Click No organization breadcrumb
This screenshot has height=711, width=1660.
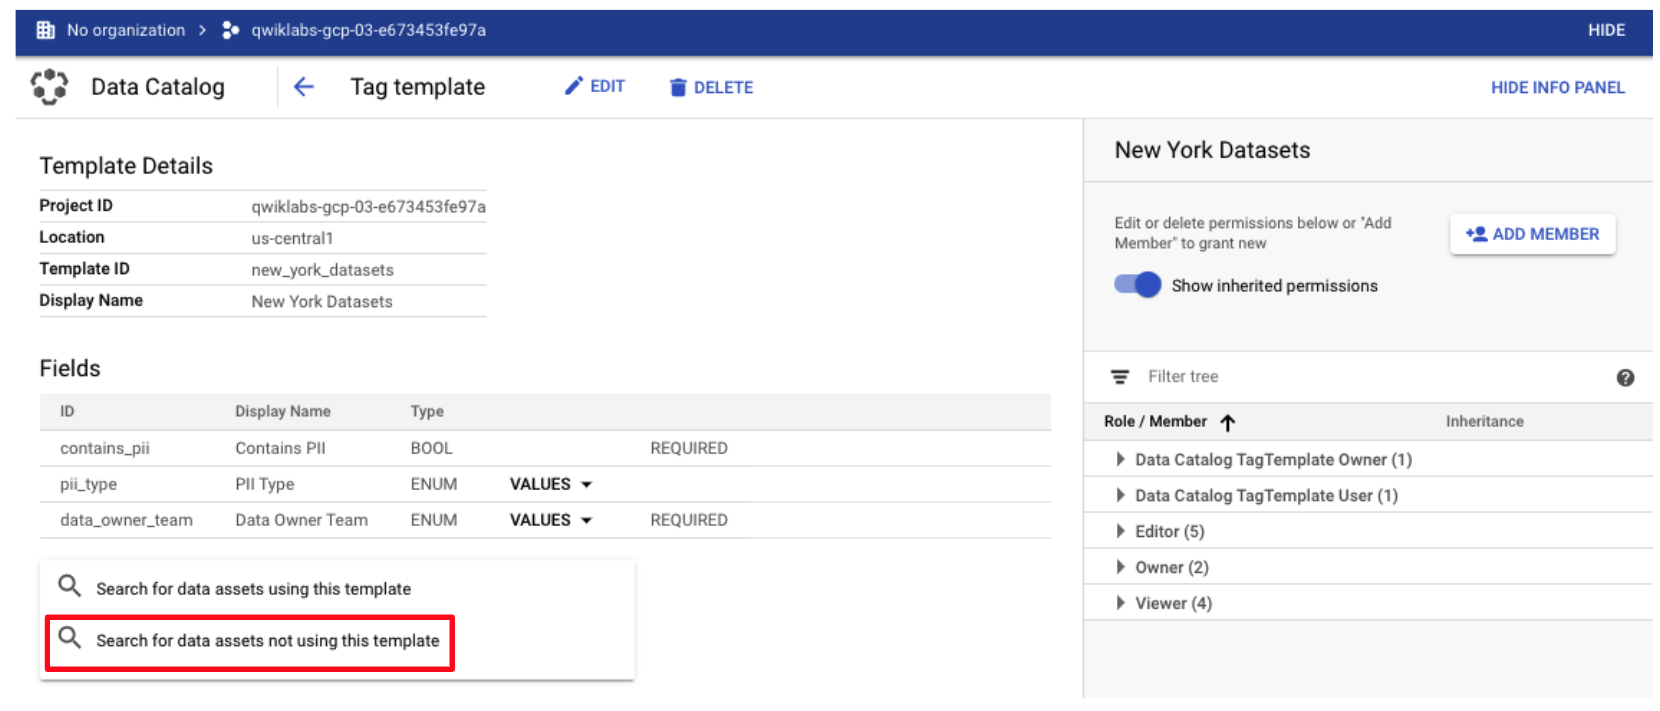[126, 30]
